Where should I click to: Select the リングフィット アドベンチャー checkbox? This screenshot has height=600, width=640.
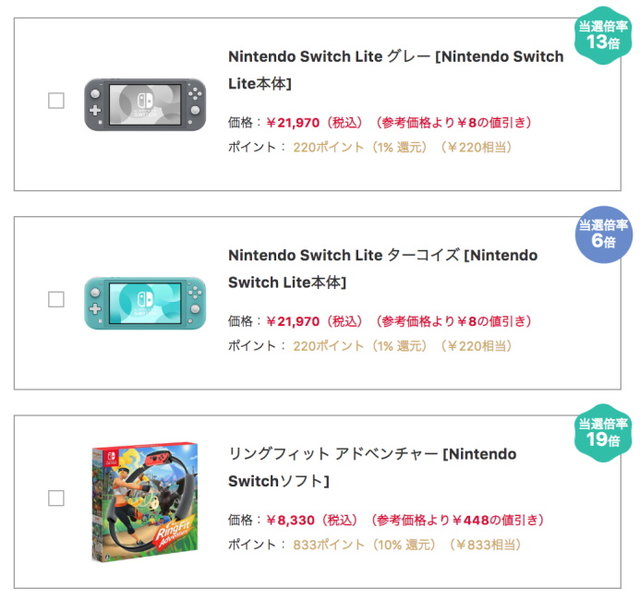56,498
